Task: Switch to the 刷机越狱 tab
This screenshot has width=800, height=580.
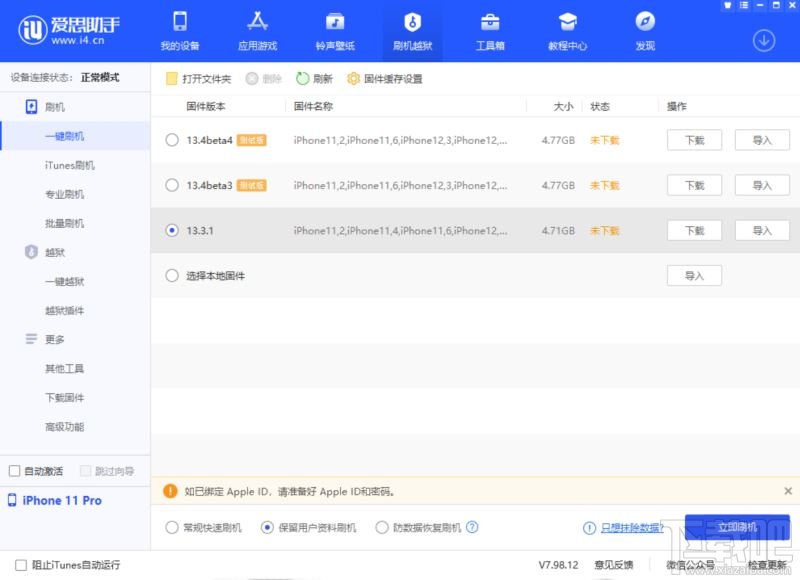Action: pyautogui.click(x=413, y=30)
